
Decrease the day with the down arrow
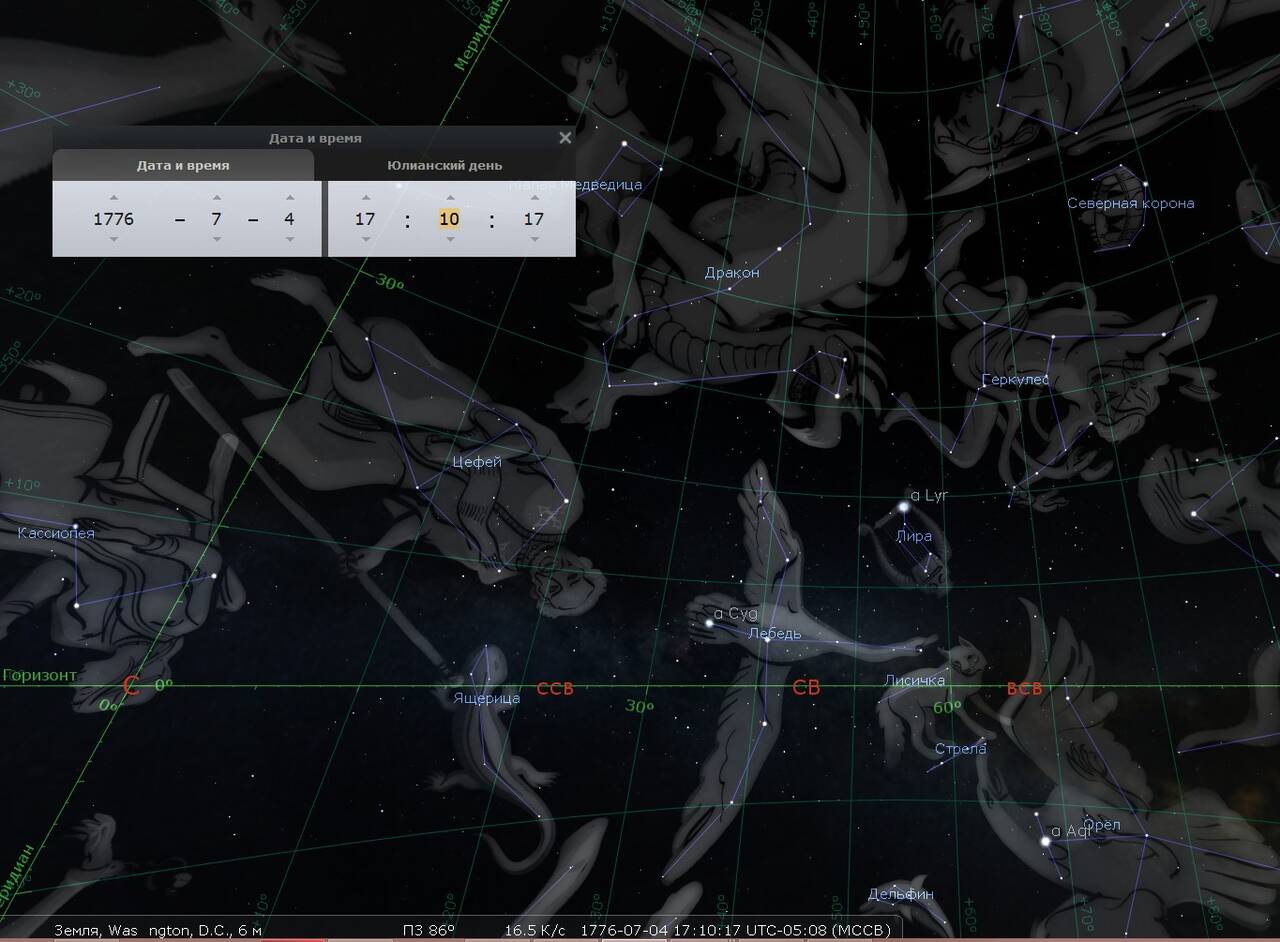click(x=289, y=239)
